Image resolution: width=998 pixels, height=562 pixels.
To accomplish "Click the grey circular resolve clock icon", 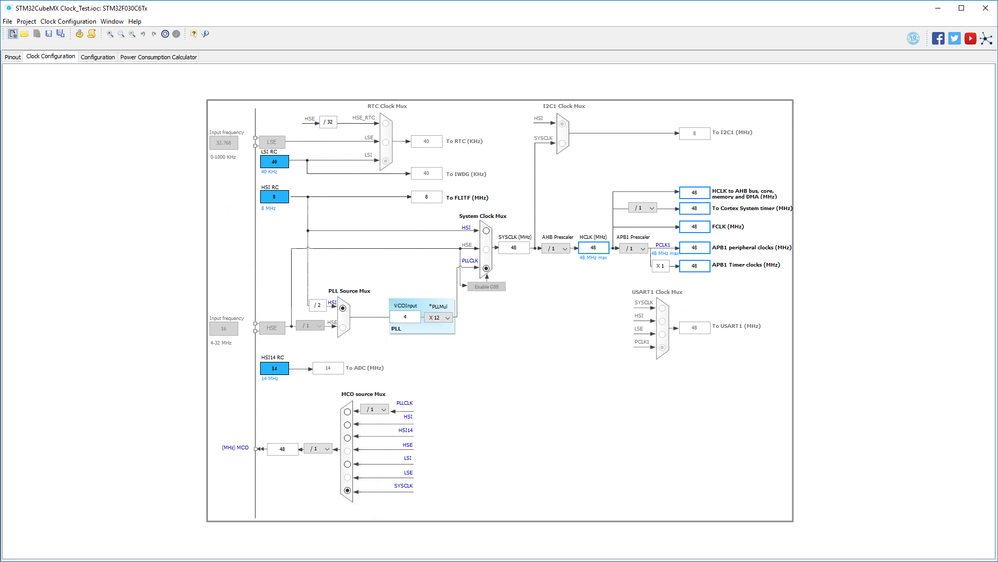I will tap(176, 34).
